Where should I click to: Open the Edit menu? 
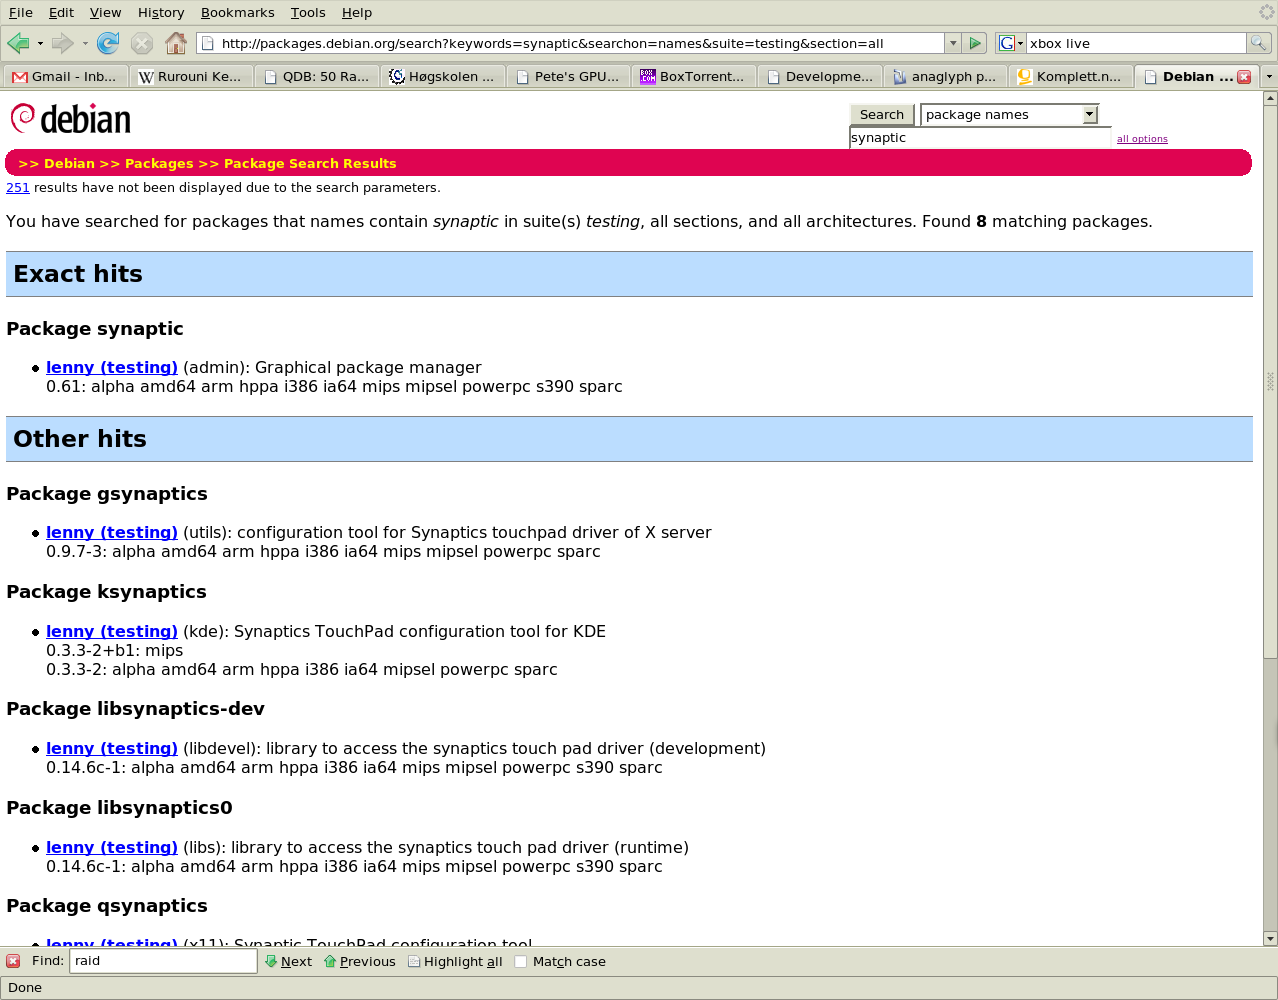(x=61, y=12)
